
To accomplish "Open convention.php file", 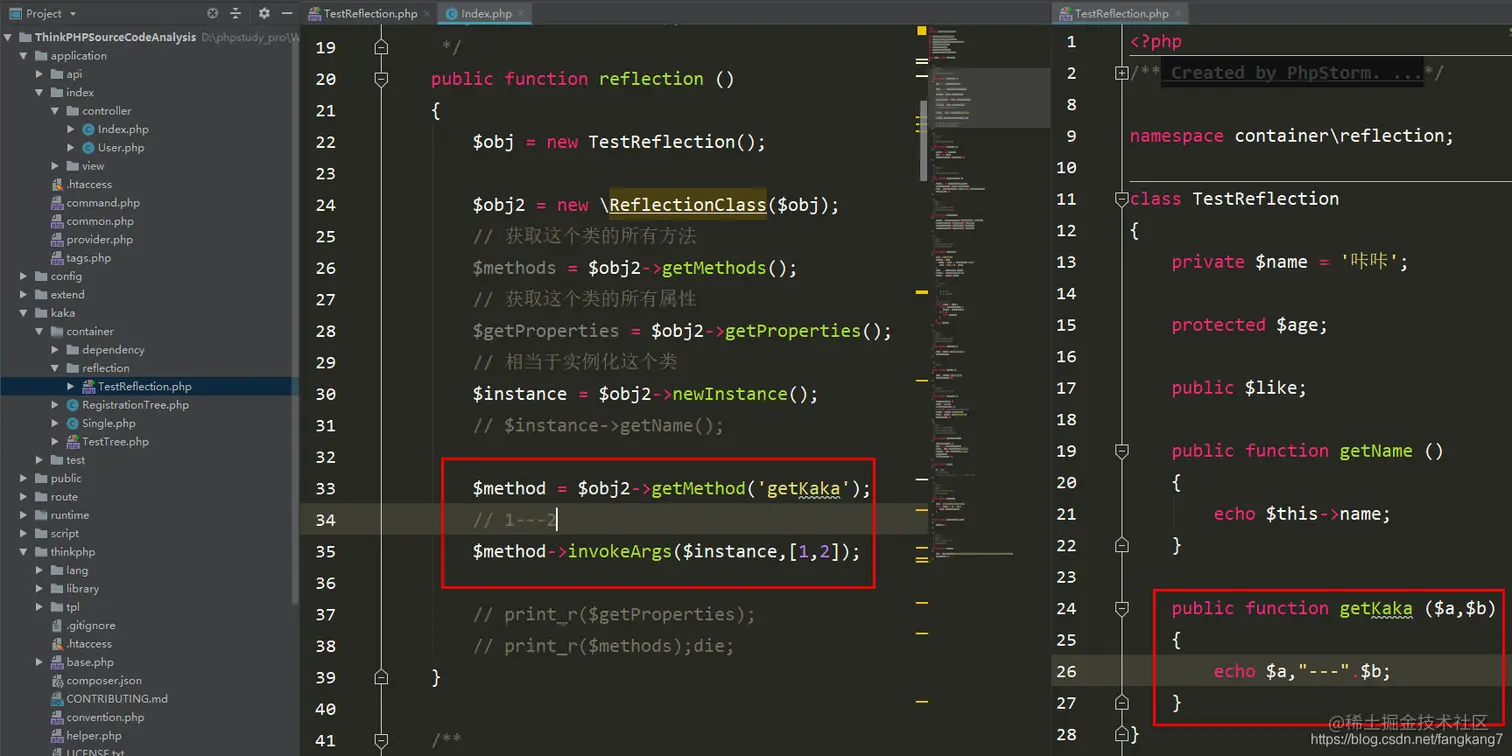I will (x=104, y=718).
